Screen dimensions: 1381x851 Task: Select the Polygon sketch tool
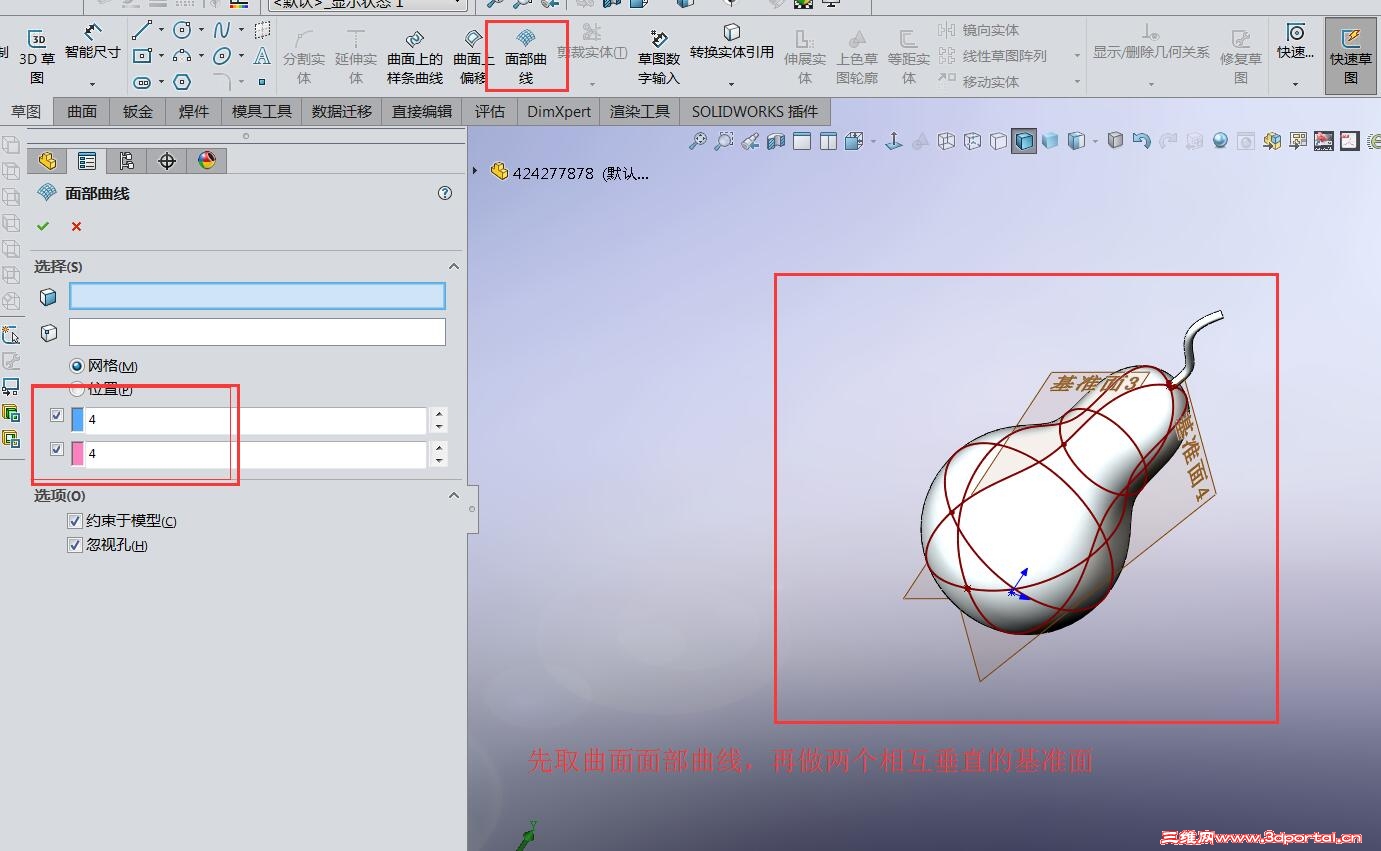182,82
